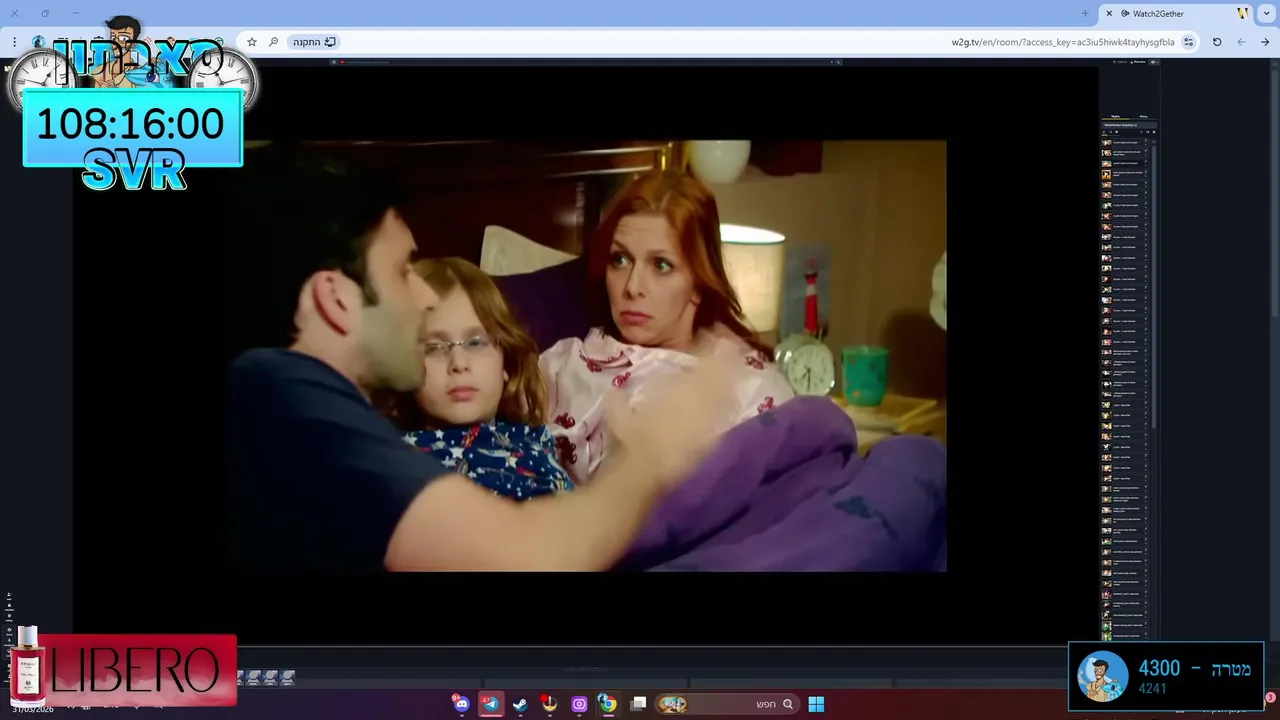Open site information icon beside the URL
This screenshot has height=720, width=1280.
(x=1188, y=42)
